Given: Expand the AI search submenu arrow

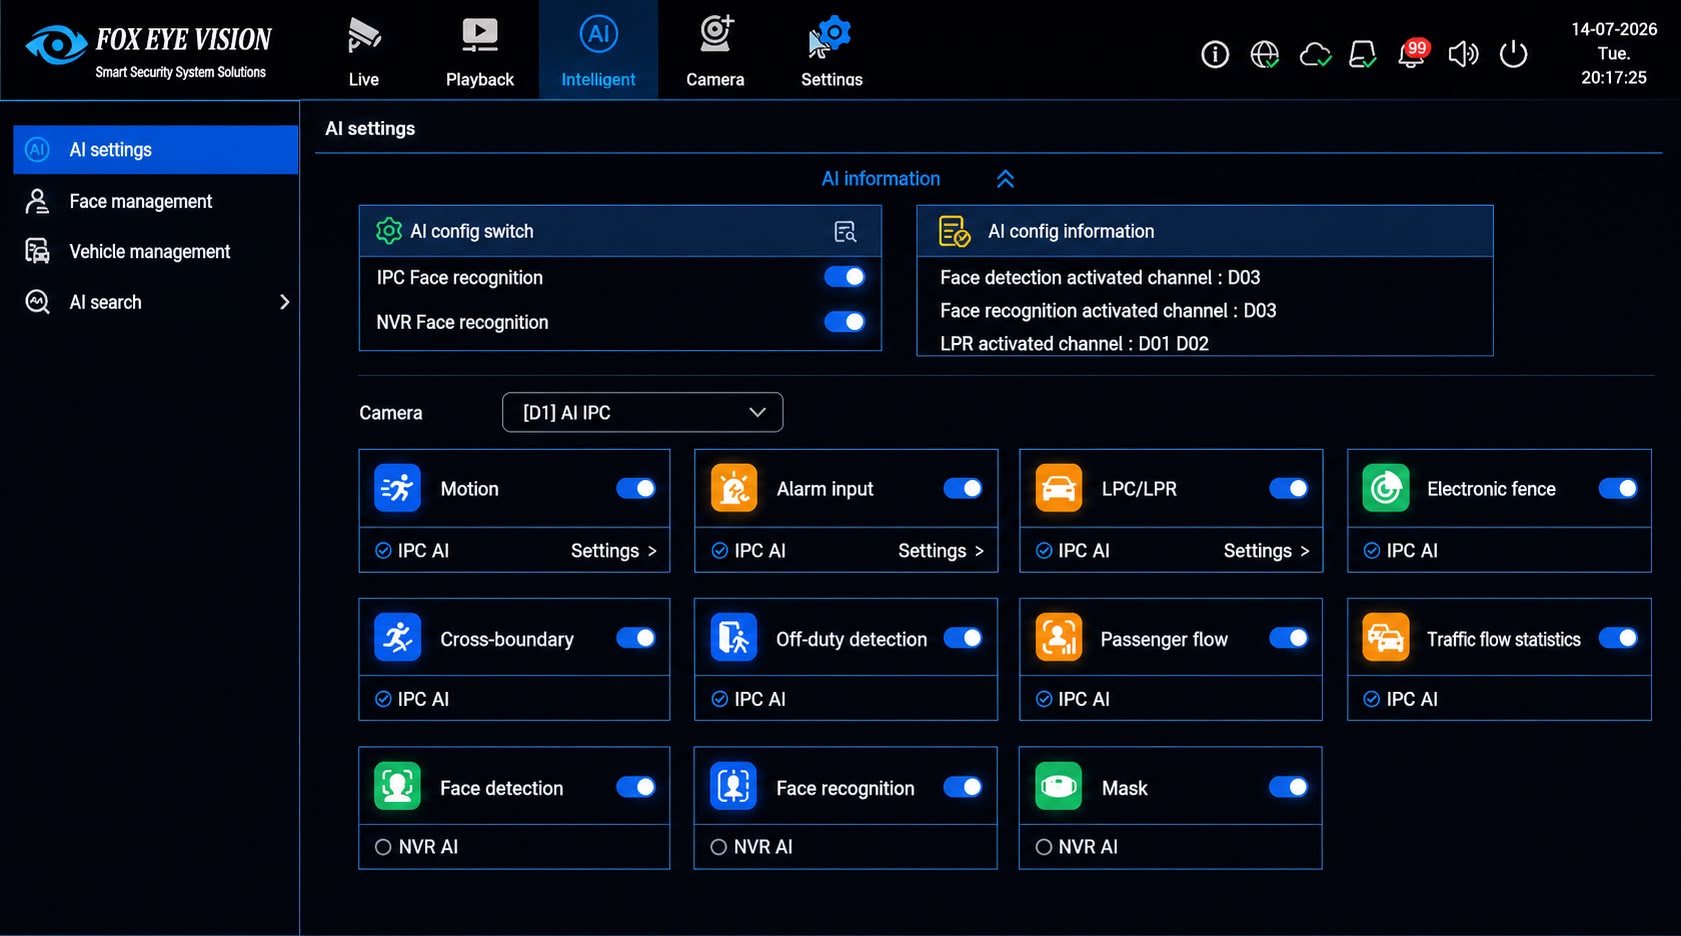Looking at the screenshot, I should click(284, 302).
